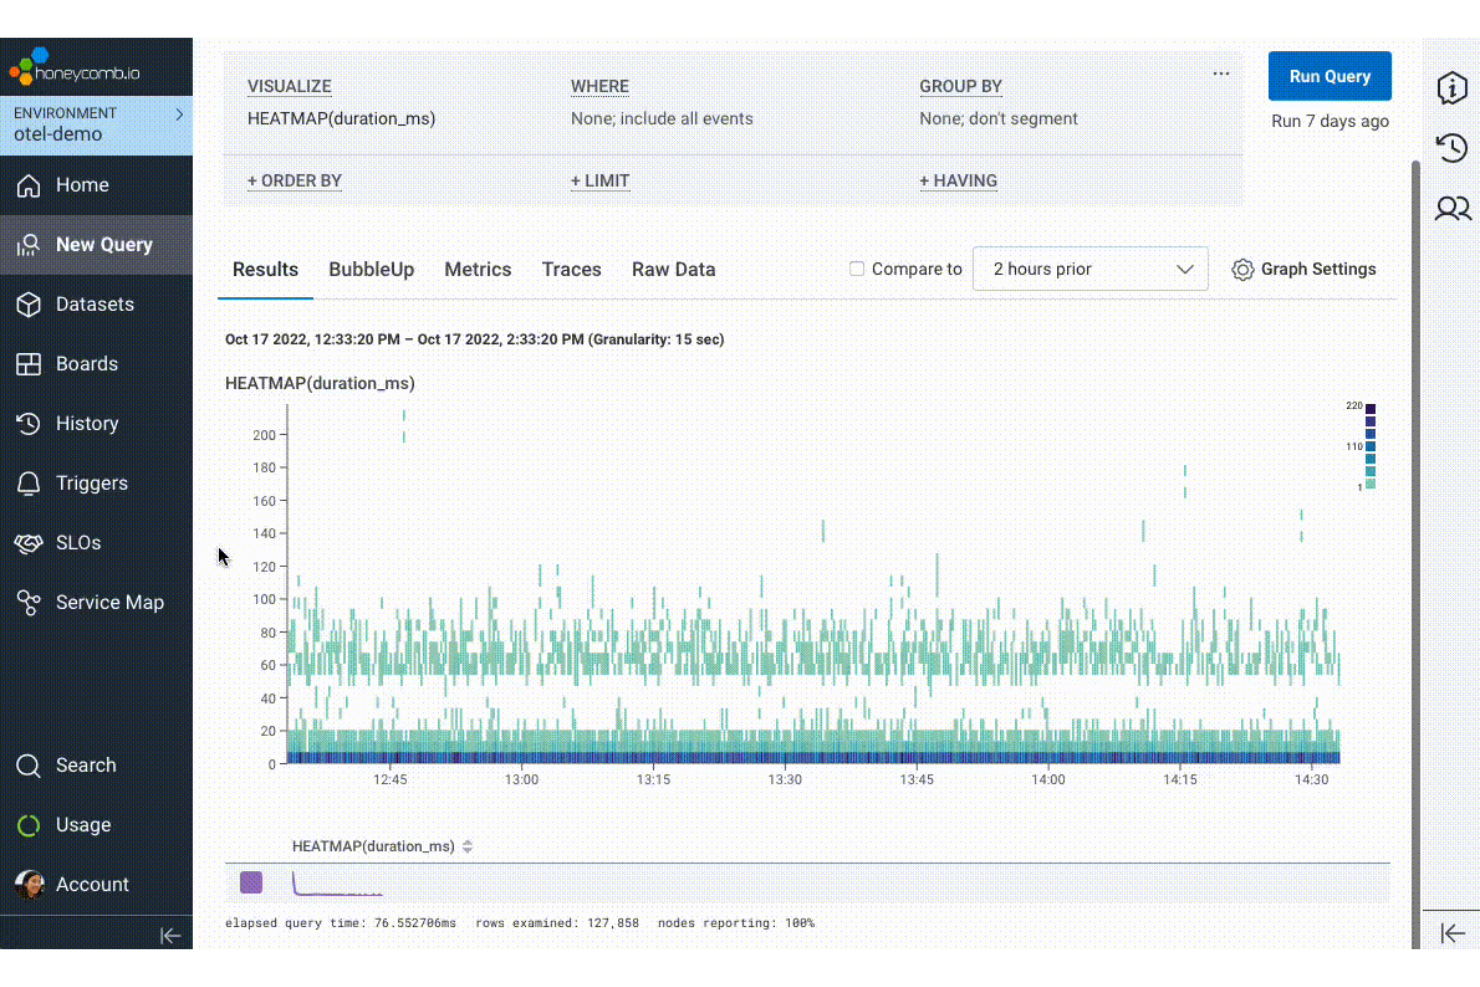Click the info icon in the right panel
The width and height of the screenshot is (1480, 987).
[1451, 88]
